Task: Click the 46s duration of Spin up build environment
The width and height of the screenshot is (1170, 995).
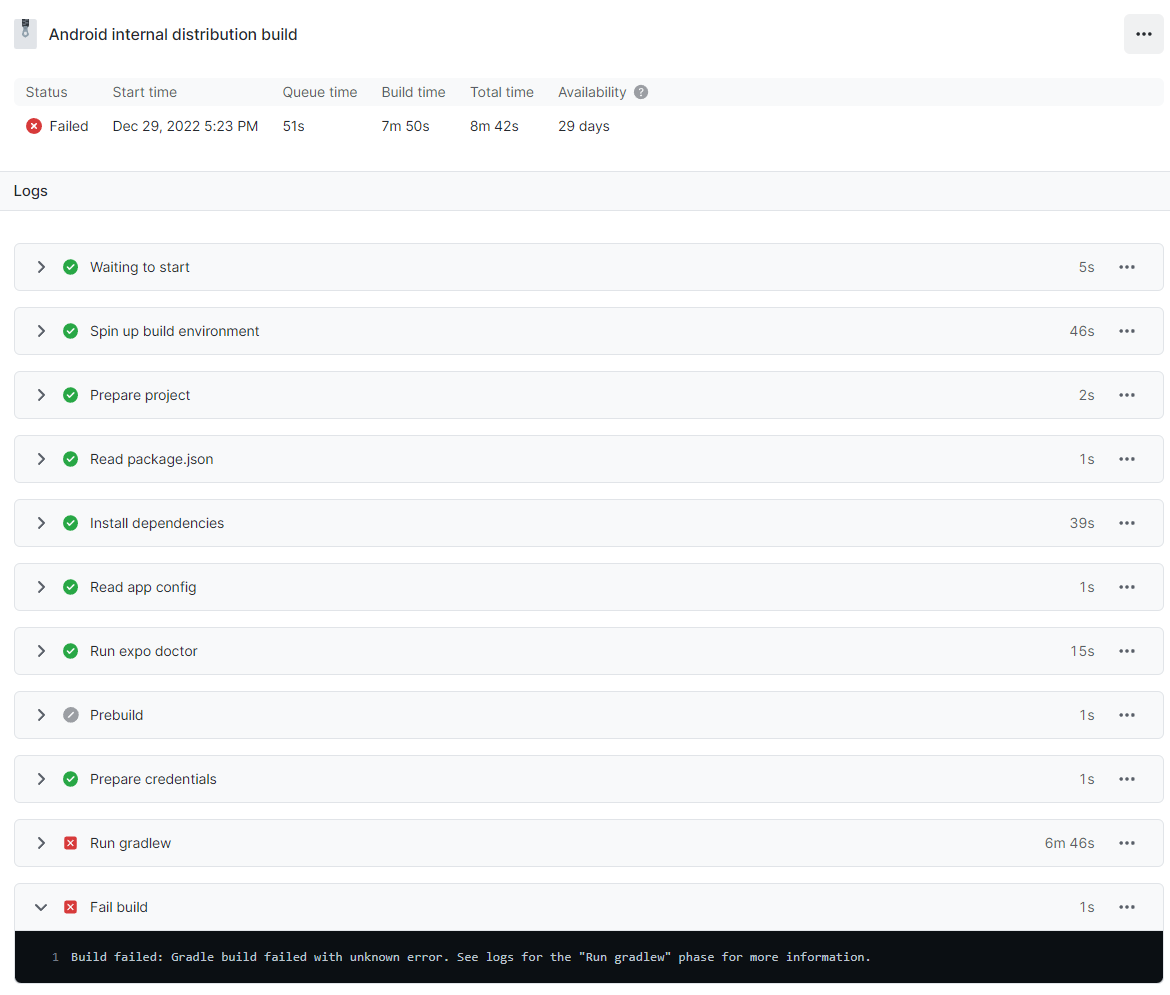Action: click(x=1082, y=331)
